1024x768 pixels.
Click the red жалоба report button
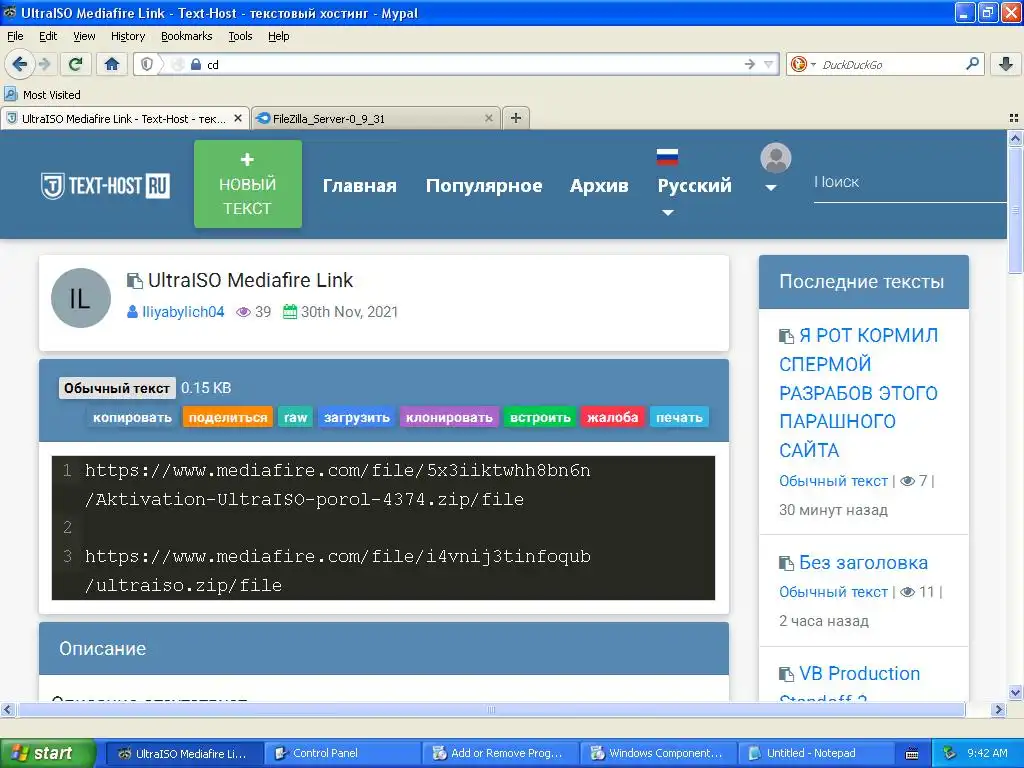tap(613, 417)
